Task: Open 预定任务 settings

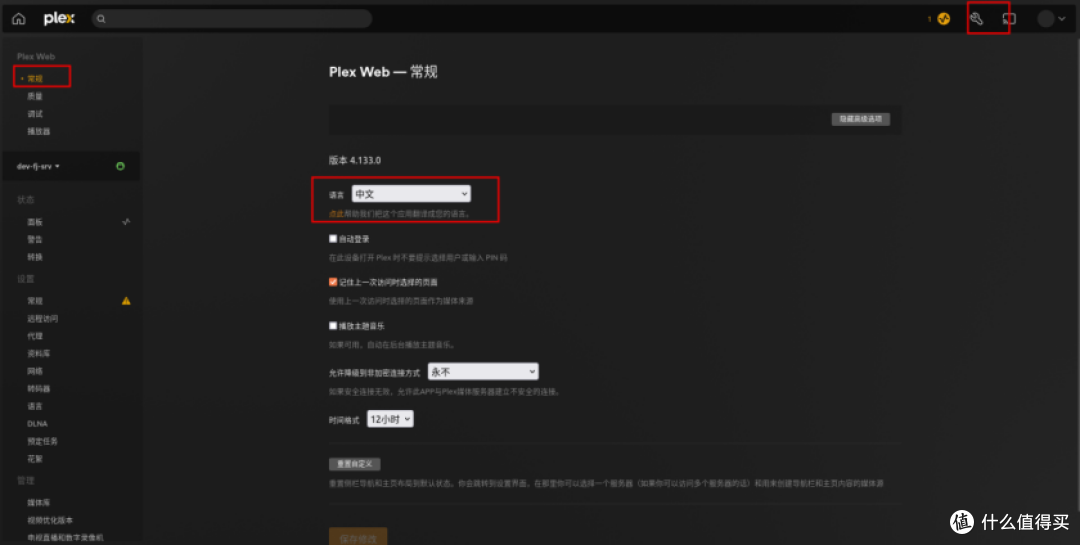Action: click(x=43, y=441)
